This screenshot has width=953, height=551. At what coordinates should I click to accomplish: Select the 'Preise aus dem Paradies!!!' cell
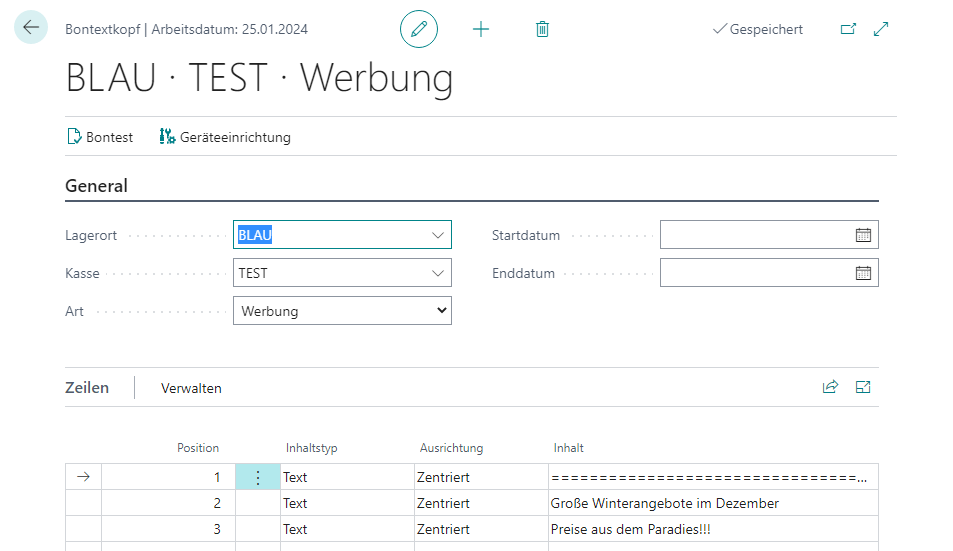pos(630,529)
